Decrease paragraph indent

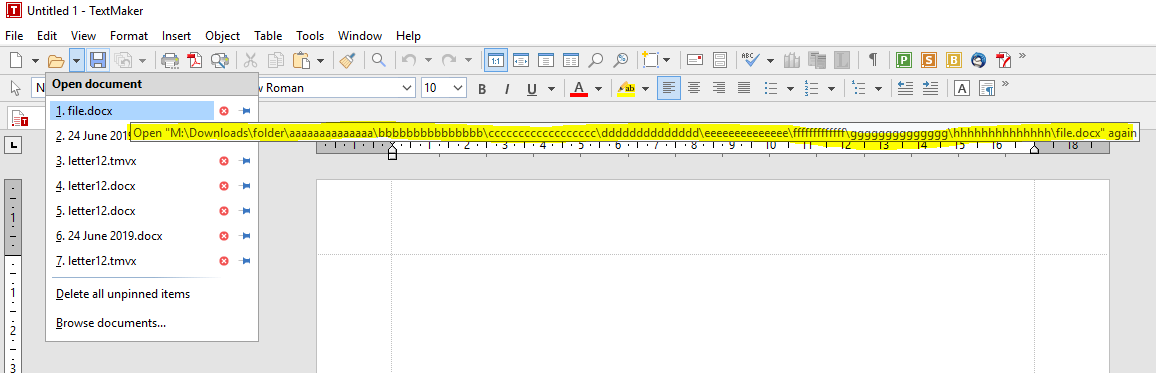905,88
